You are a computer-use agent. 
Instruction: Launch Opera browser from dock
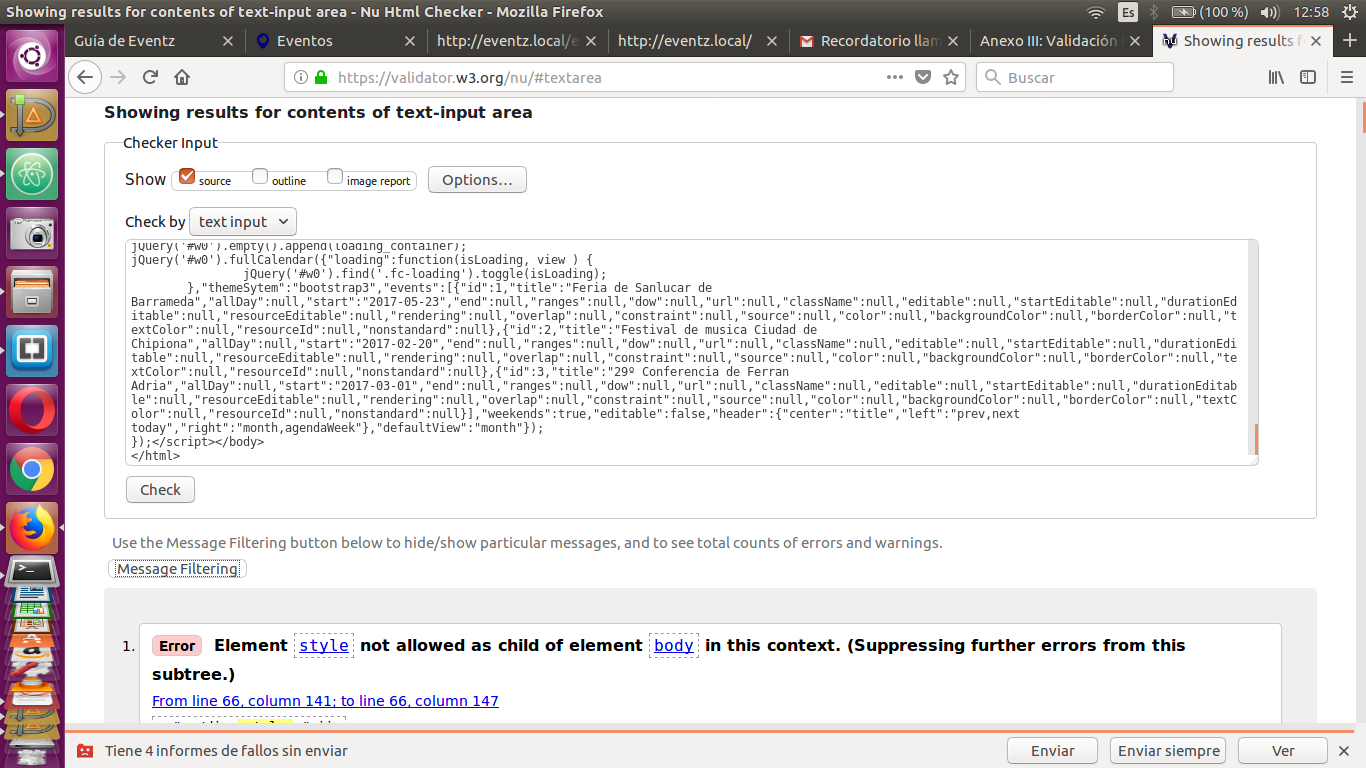[x=33, y=410]
